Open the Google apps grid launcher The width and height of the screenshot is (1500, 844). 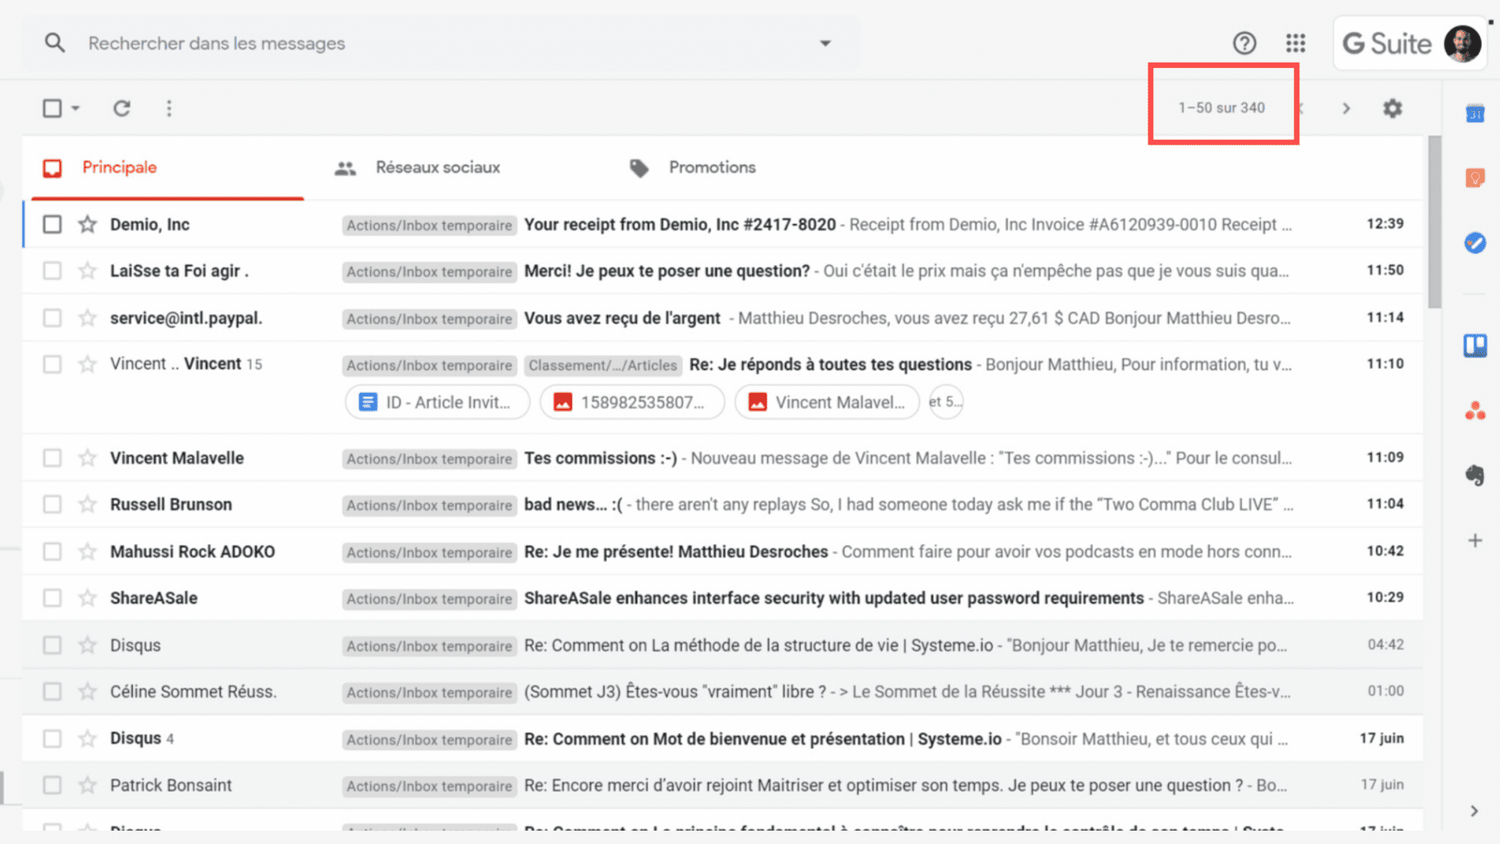pyautogui.click(x=1296, y=43)
